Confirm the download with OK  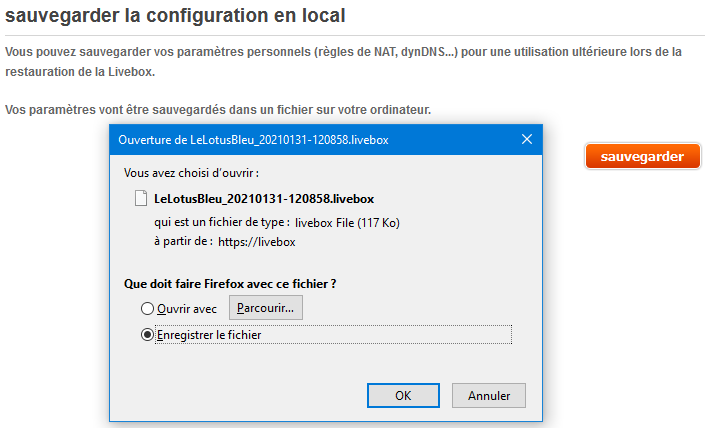(403, 395)
